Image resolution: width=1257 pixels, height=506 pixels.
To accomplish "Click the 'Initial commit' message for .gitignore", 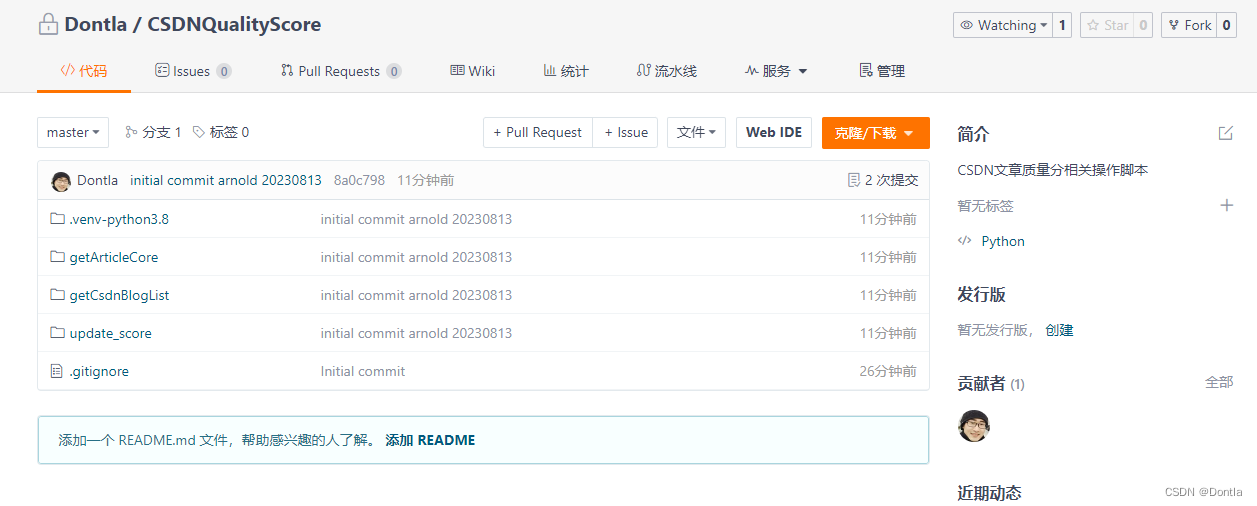I will (363, 371).
